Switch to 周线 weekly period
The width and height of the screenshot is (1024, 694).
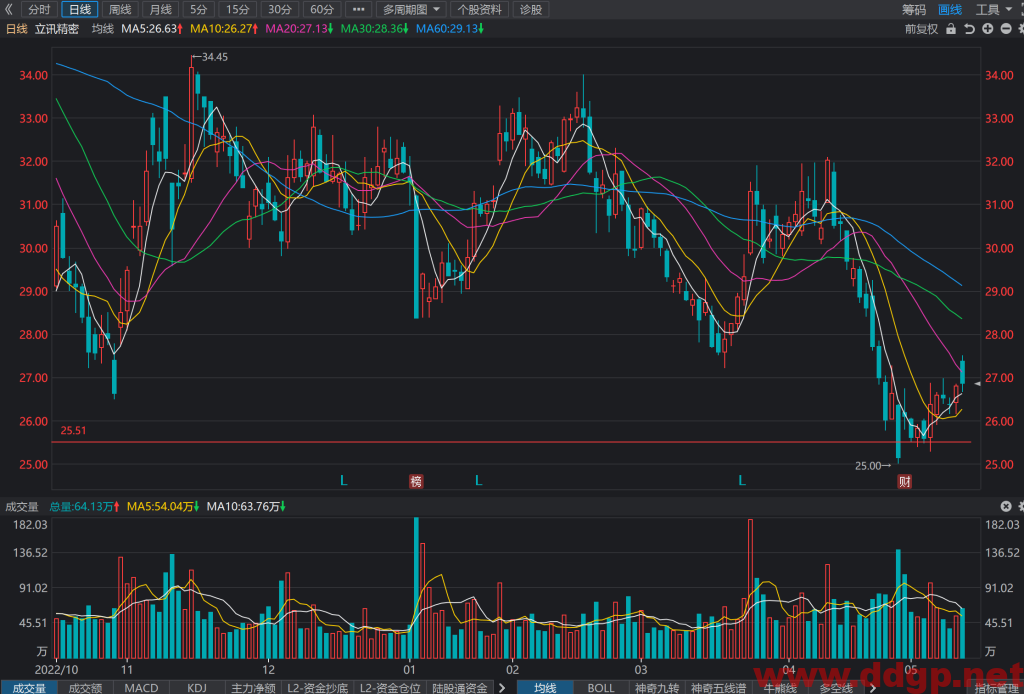tap(120, 9)
